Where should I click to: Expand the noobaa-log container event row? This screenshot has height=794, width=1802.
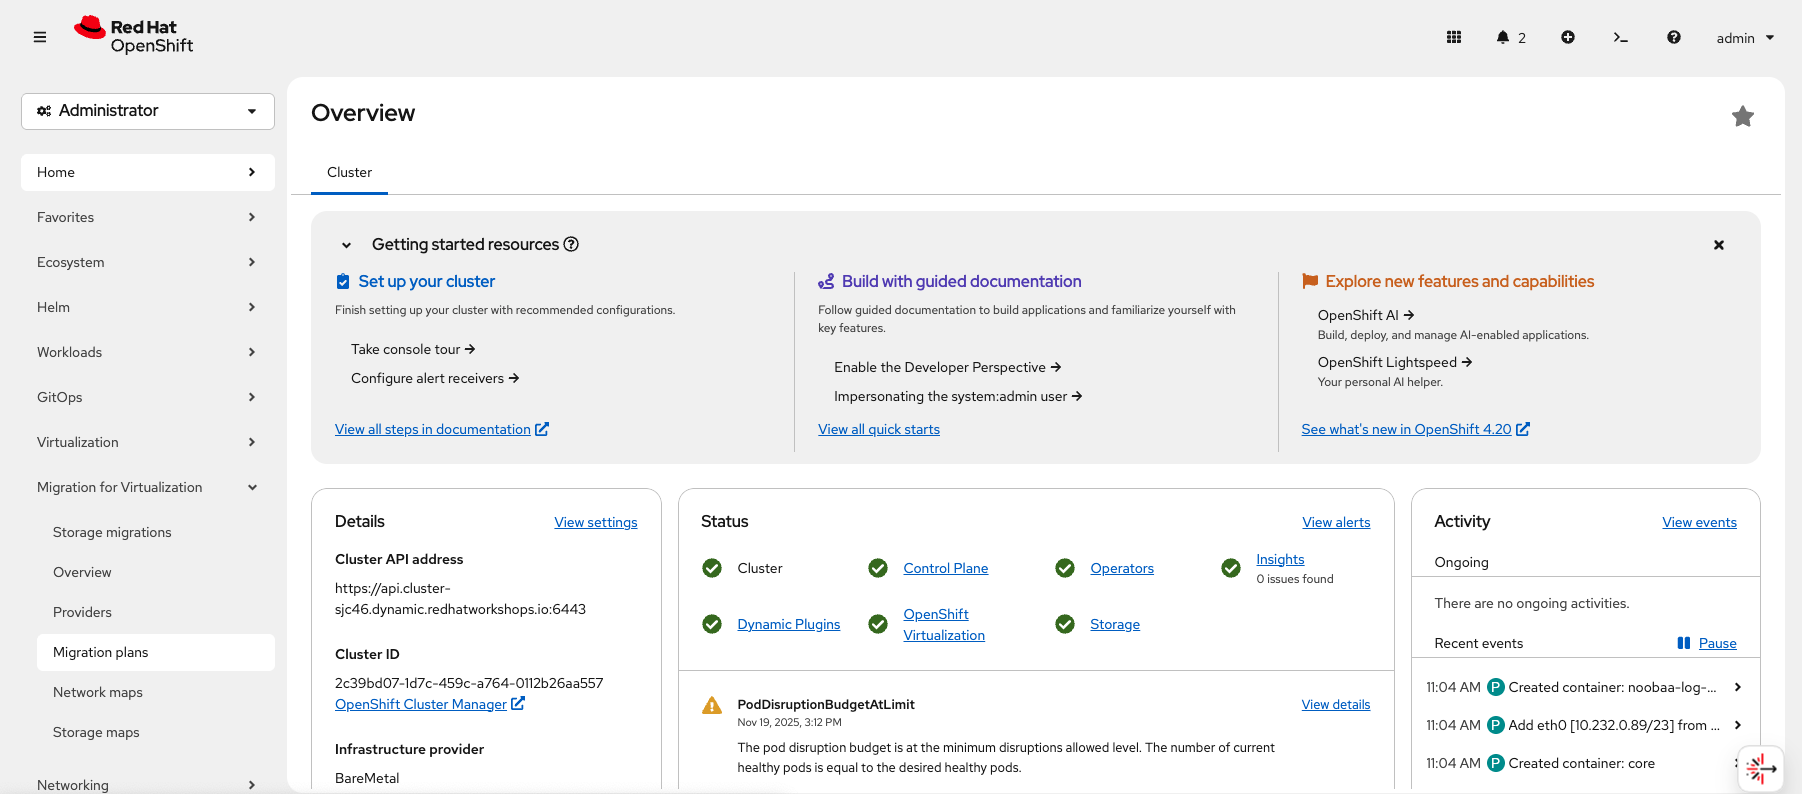1737,687
